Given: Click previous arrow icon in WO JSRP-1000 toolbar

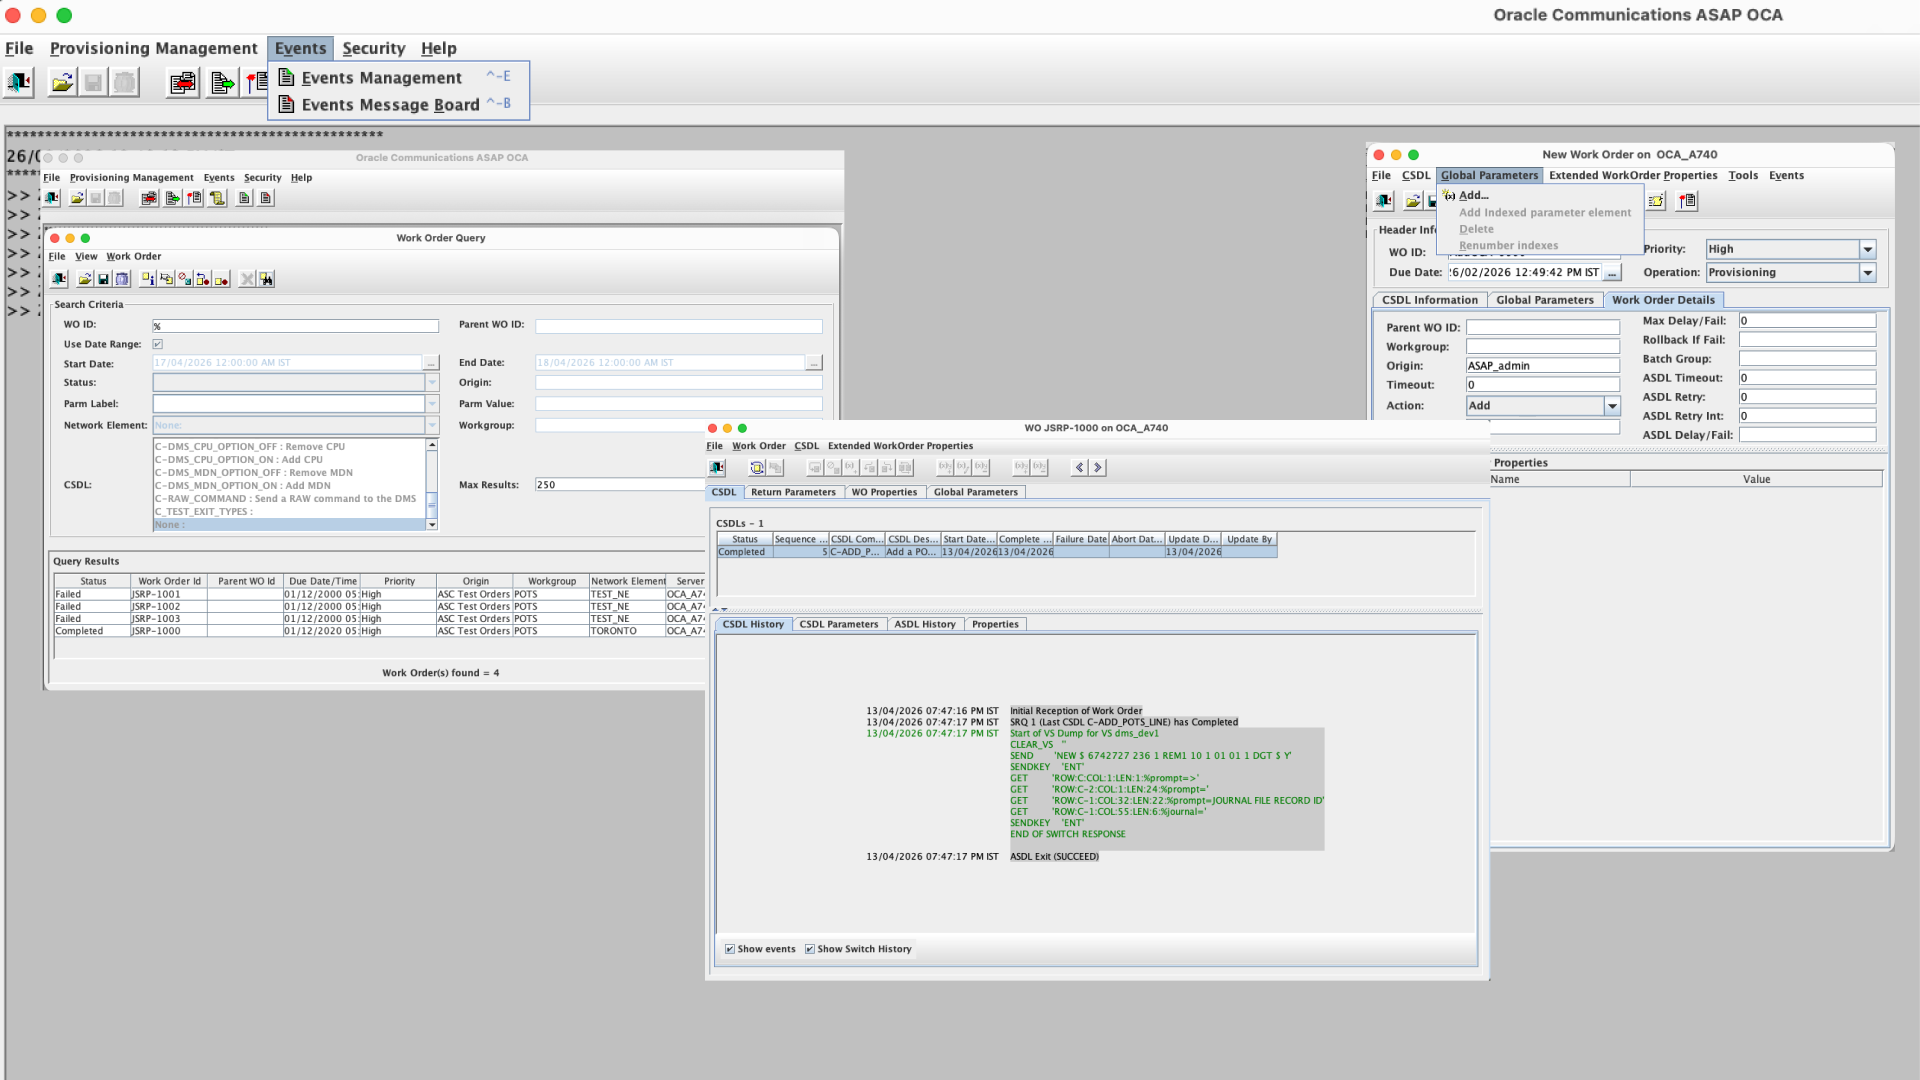Looking at the screenshot, I should (x=1079, y=467).
